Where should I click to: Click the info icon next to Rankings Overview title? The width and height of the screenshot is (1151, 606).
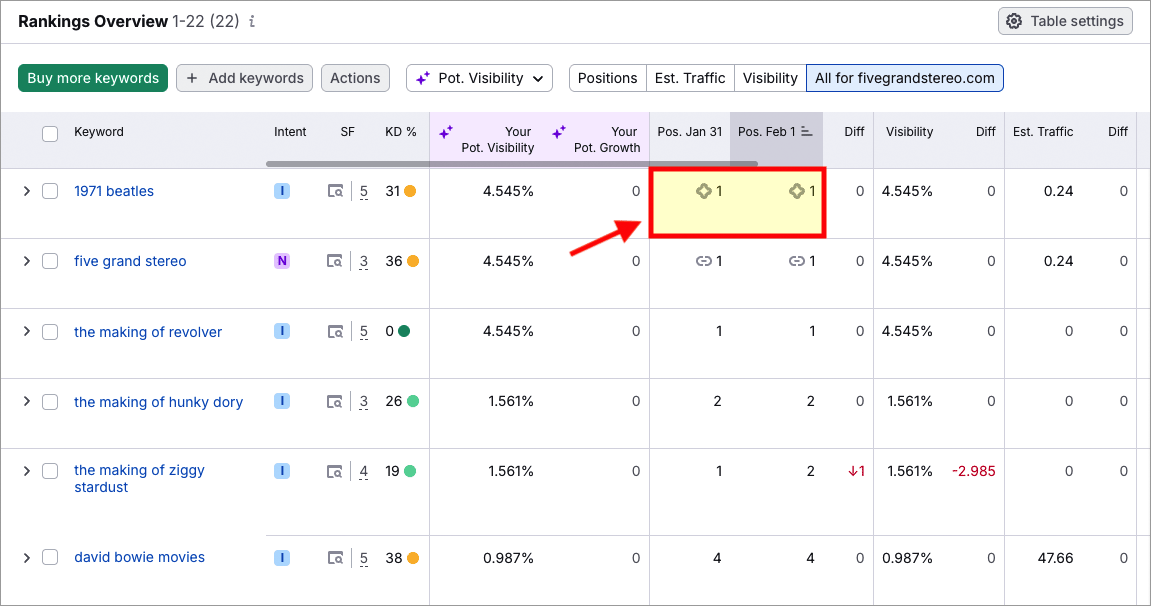click(x=251, y=20)
